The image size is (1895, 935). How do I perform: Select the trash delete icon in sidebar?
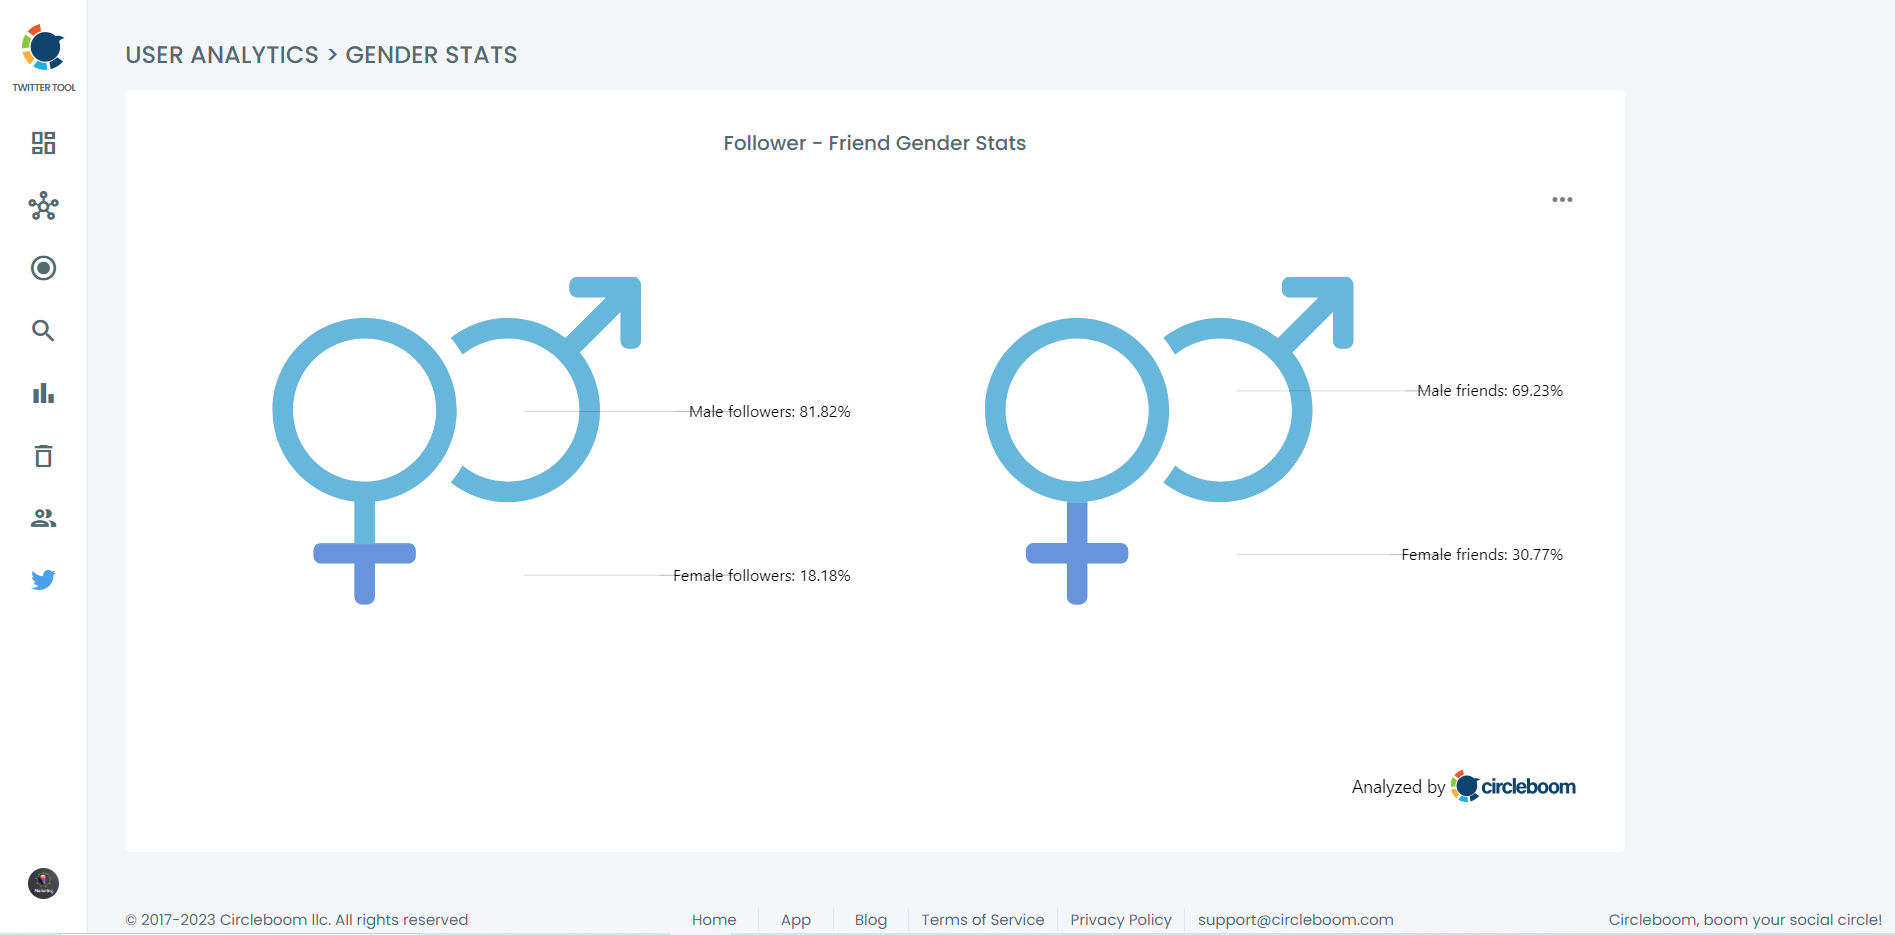(x=43, y=456)
